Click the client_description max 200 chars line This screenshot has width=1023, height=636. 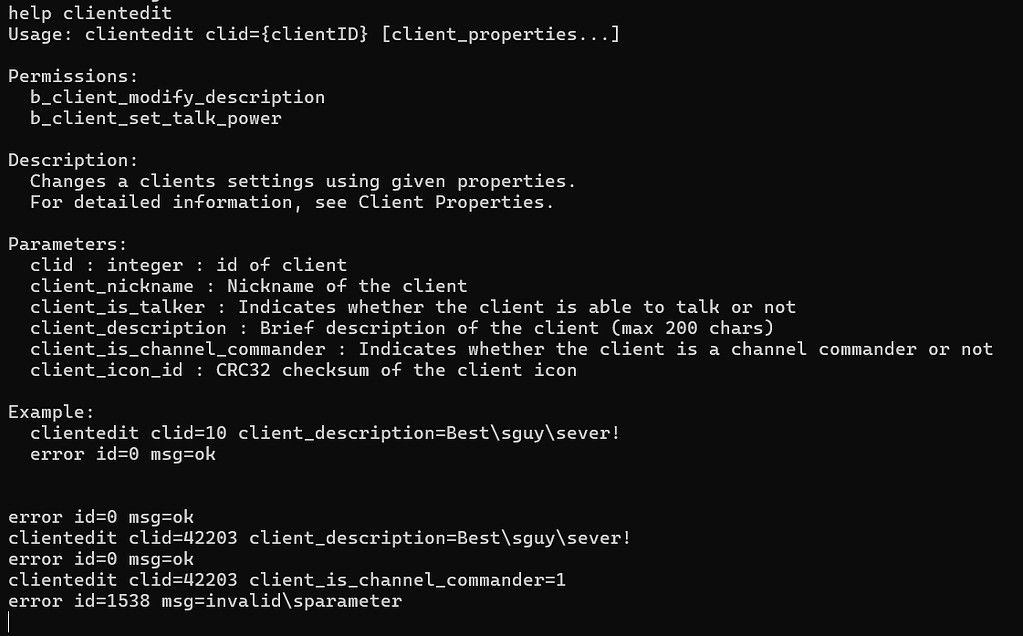[401, 327]
